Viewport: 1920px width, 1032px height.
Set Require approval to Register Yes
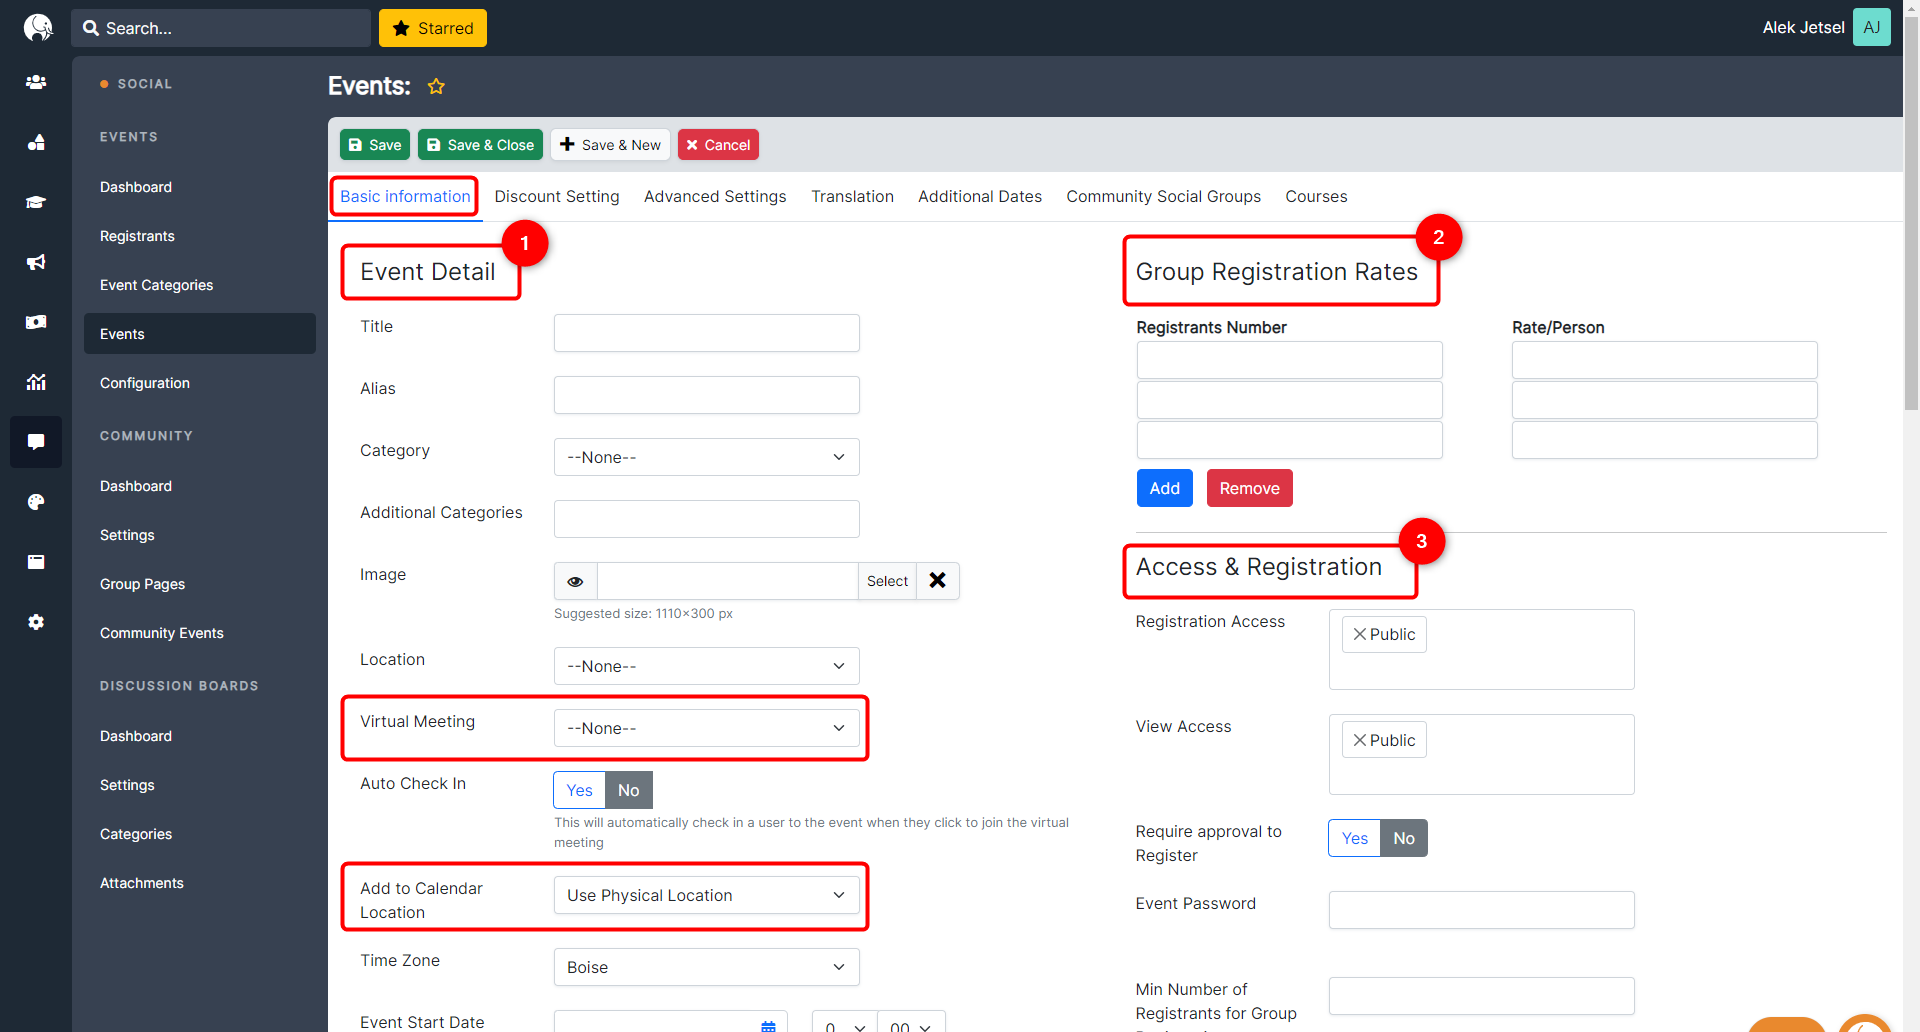(x=1354, y=838)
